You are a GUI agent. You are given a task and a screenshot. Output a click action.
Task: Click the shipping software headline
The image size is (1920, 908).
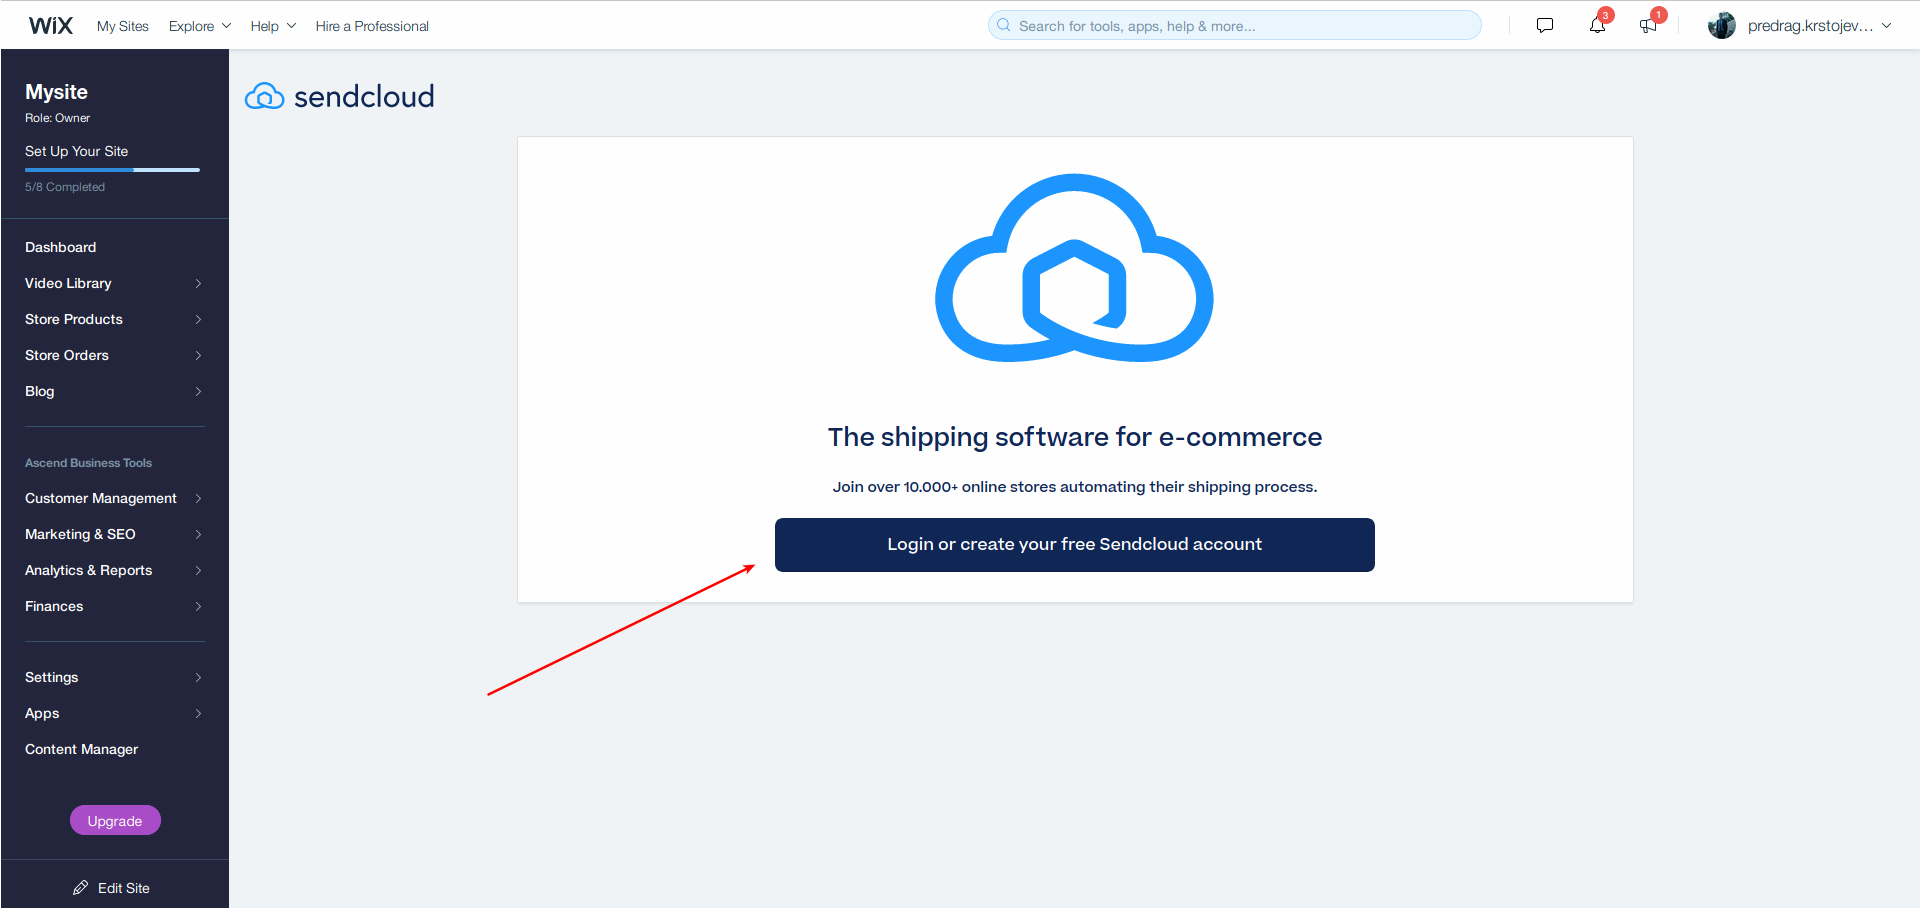click(1074, 437)
